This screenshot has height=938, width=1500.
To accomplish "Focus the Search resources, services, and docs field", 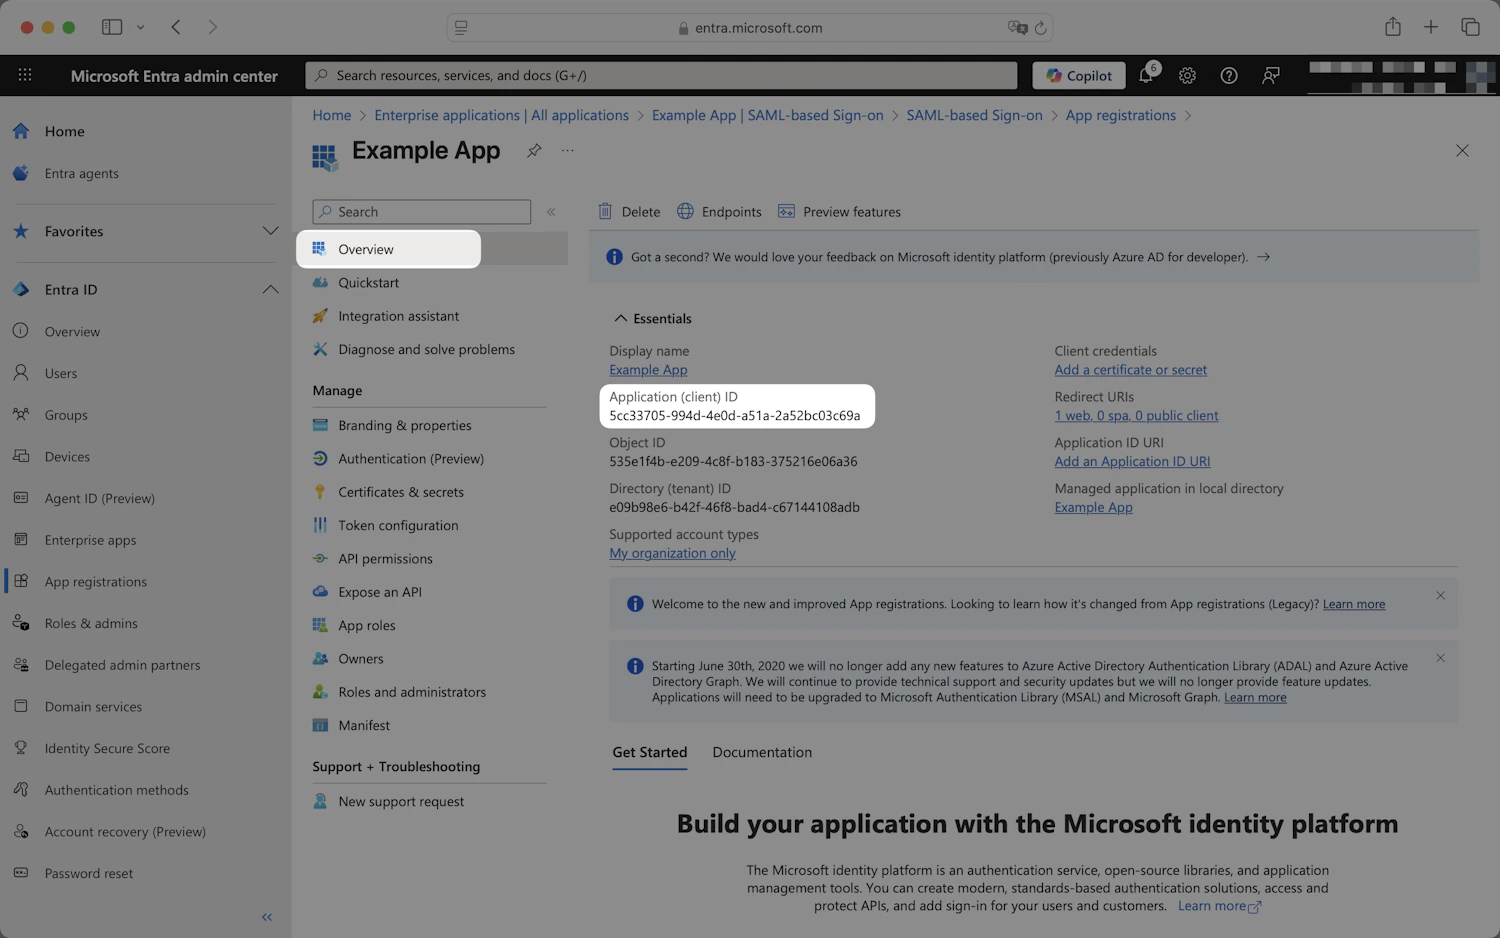I will coord(661,75).
